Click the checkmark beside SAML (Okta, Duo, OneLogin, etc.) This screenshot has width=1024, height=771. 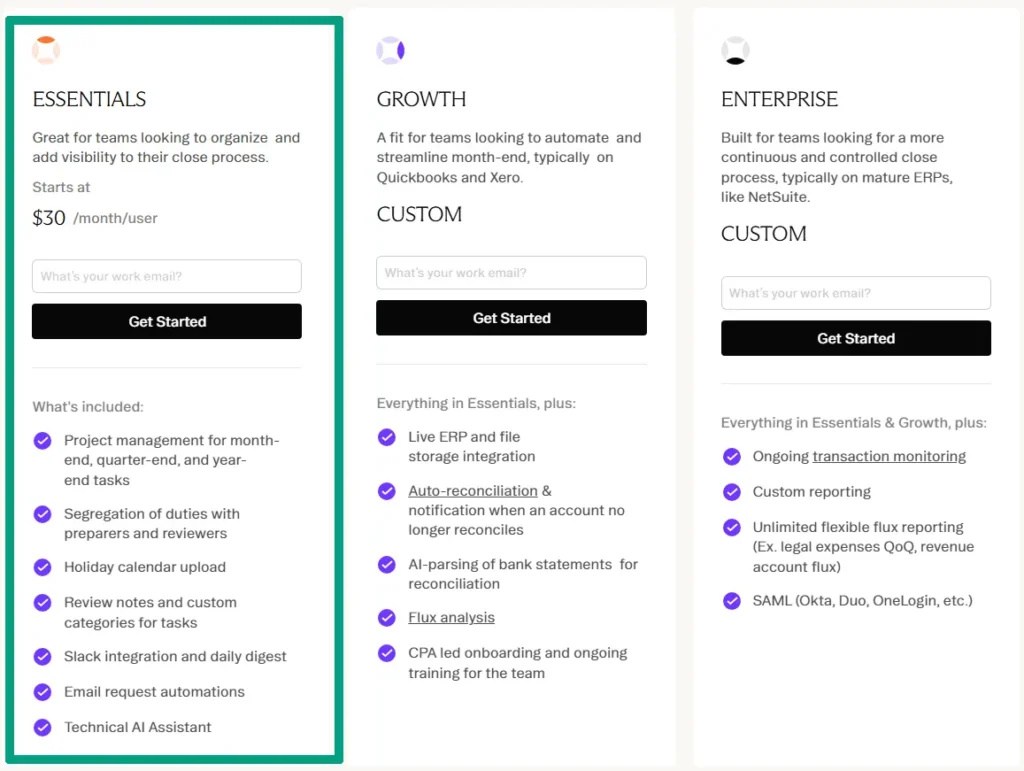click(x=732, y=601)
